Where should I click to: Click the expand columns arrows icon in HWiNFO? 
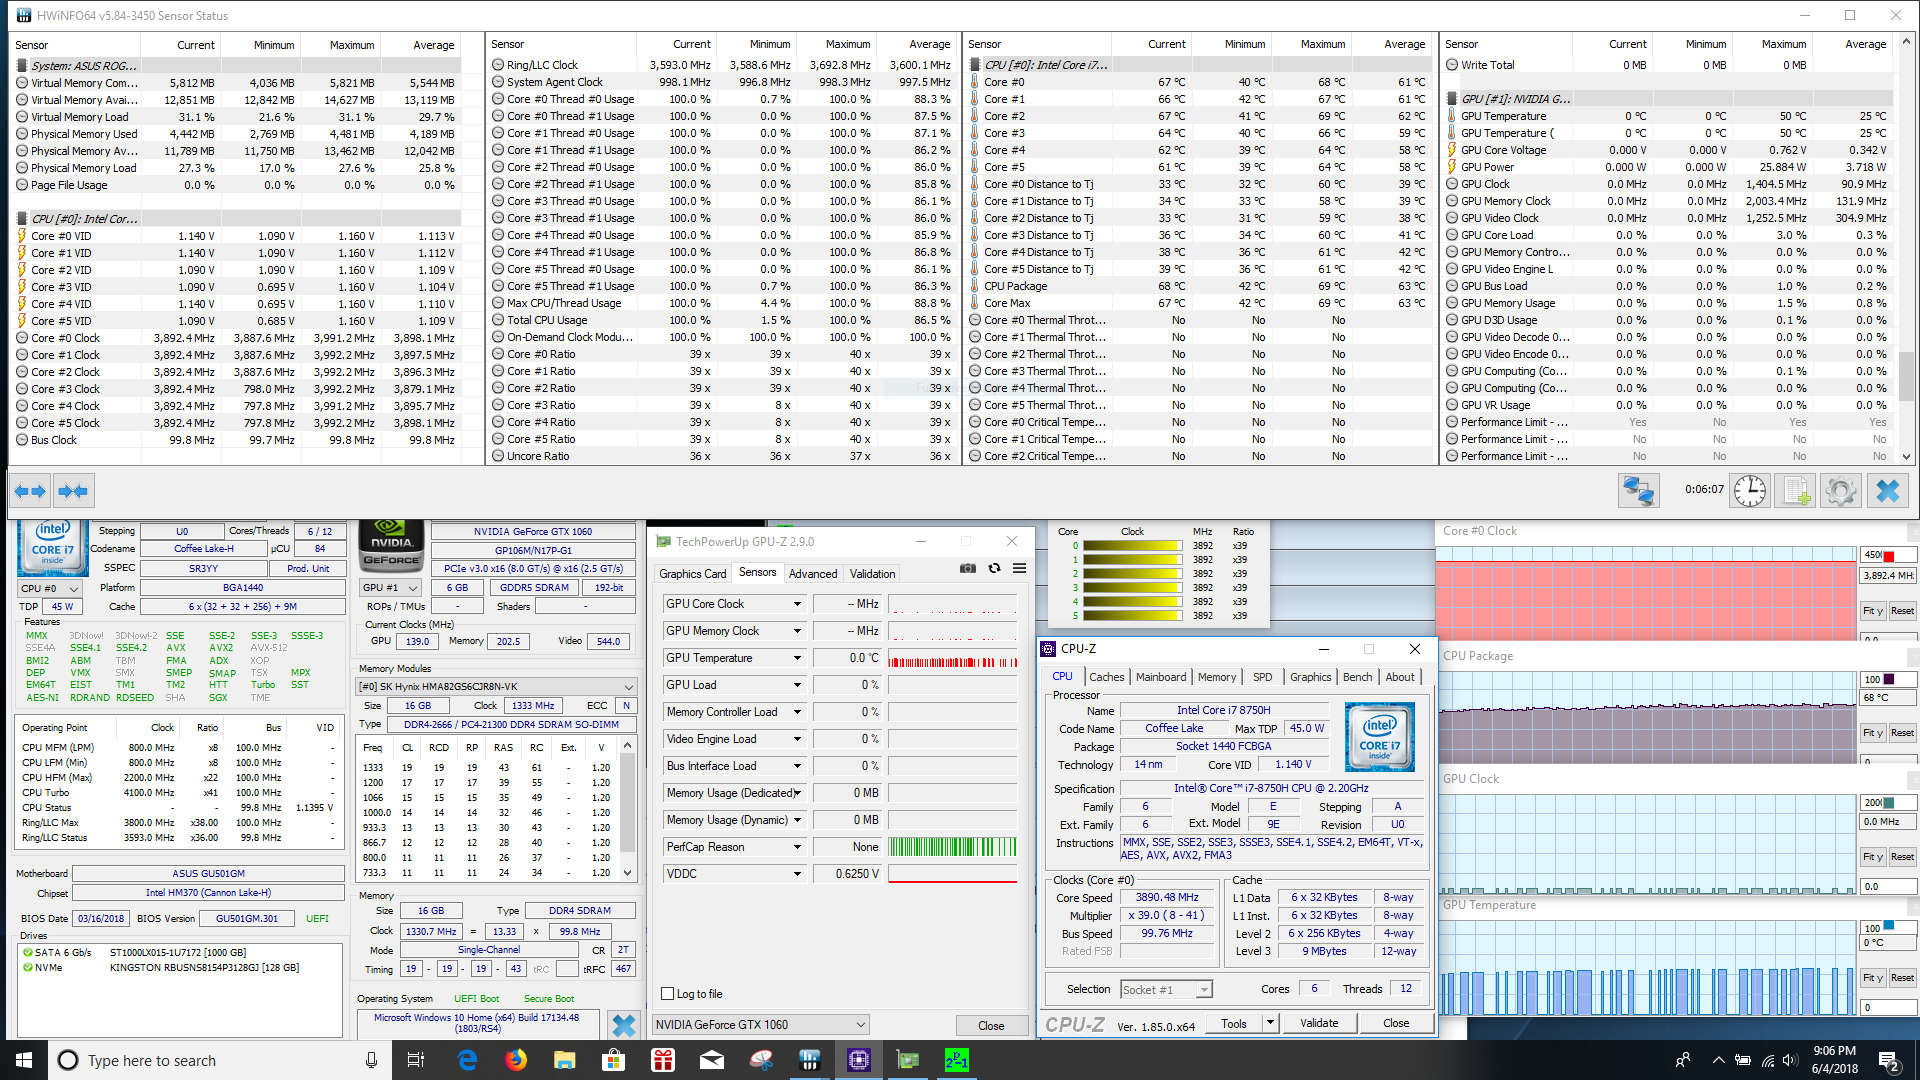tap(31, 491)
